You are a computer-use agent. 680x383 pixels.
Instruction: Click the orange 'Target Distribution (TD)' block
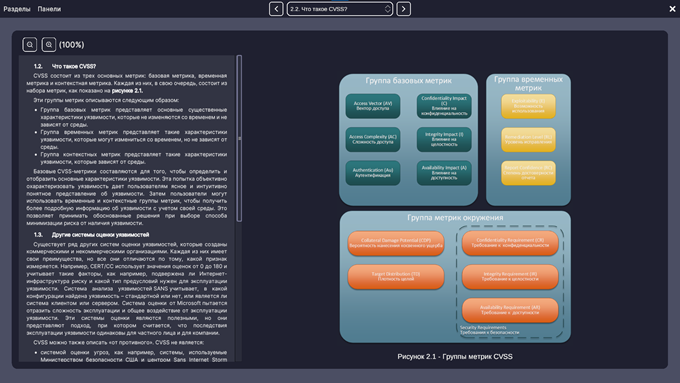[x=396, y=277]
